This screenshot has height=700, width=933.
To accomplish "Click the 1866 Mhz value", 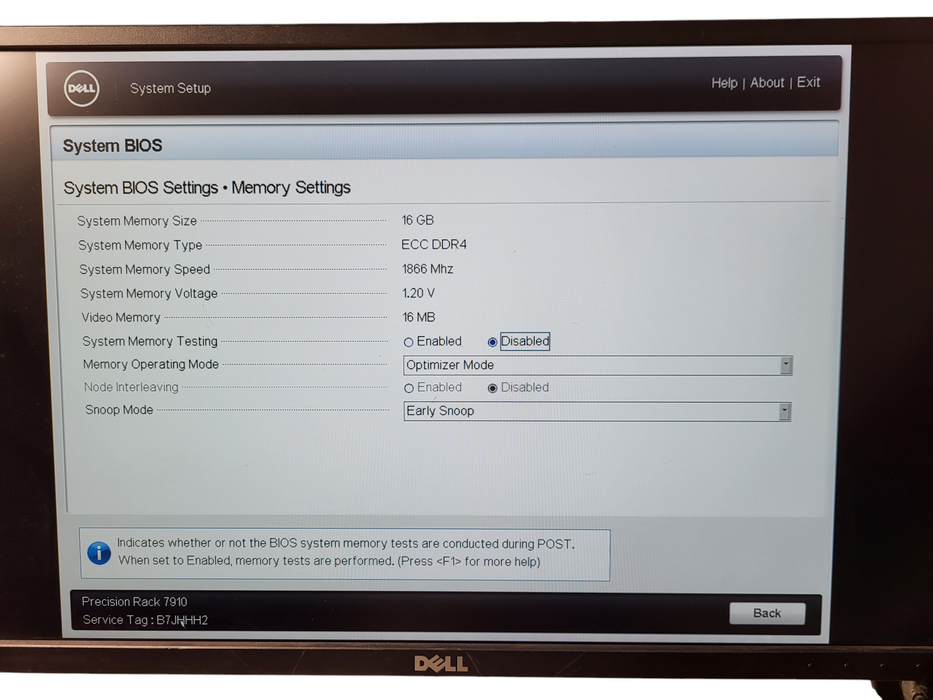I will pos(427,269).
